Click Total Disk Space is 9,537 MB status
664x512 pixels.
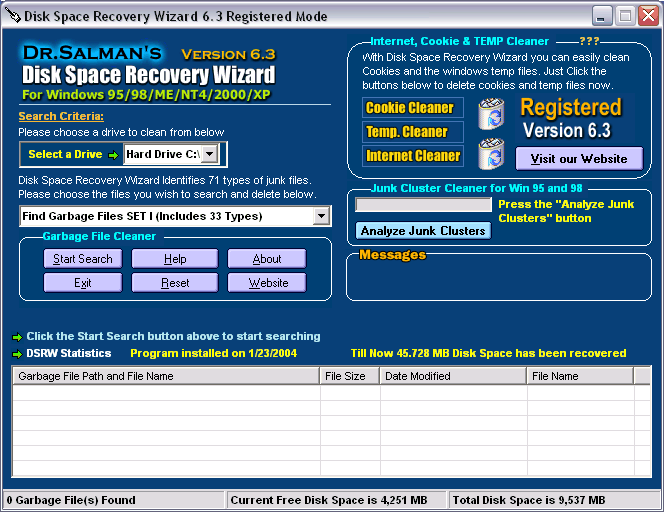pos(555,500)
